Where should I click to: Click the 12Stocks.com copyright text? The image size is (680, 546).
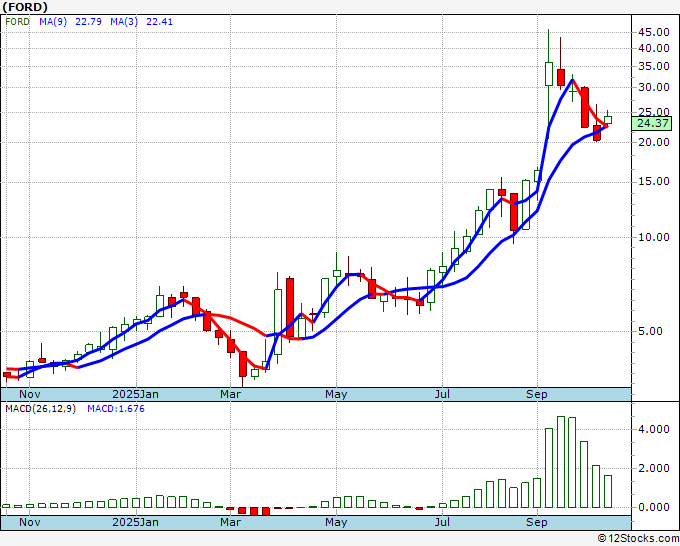[x=638, y=539]
